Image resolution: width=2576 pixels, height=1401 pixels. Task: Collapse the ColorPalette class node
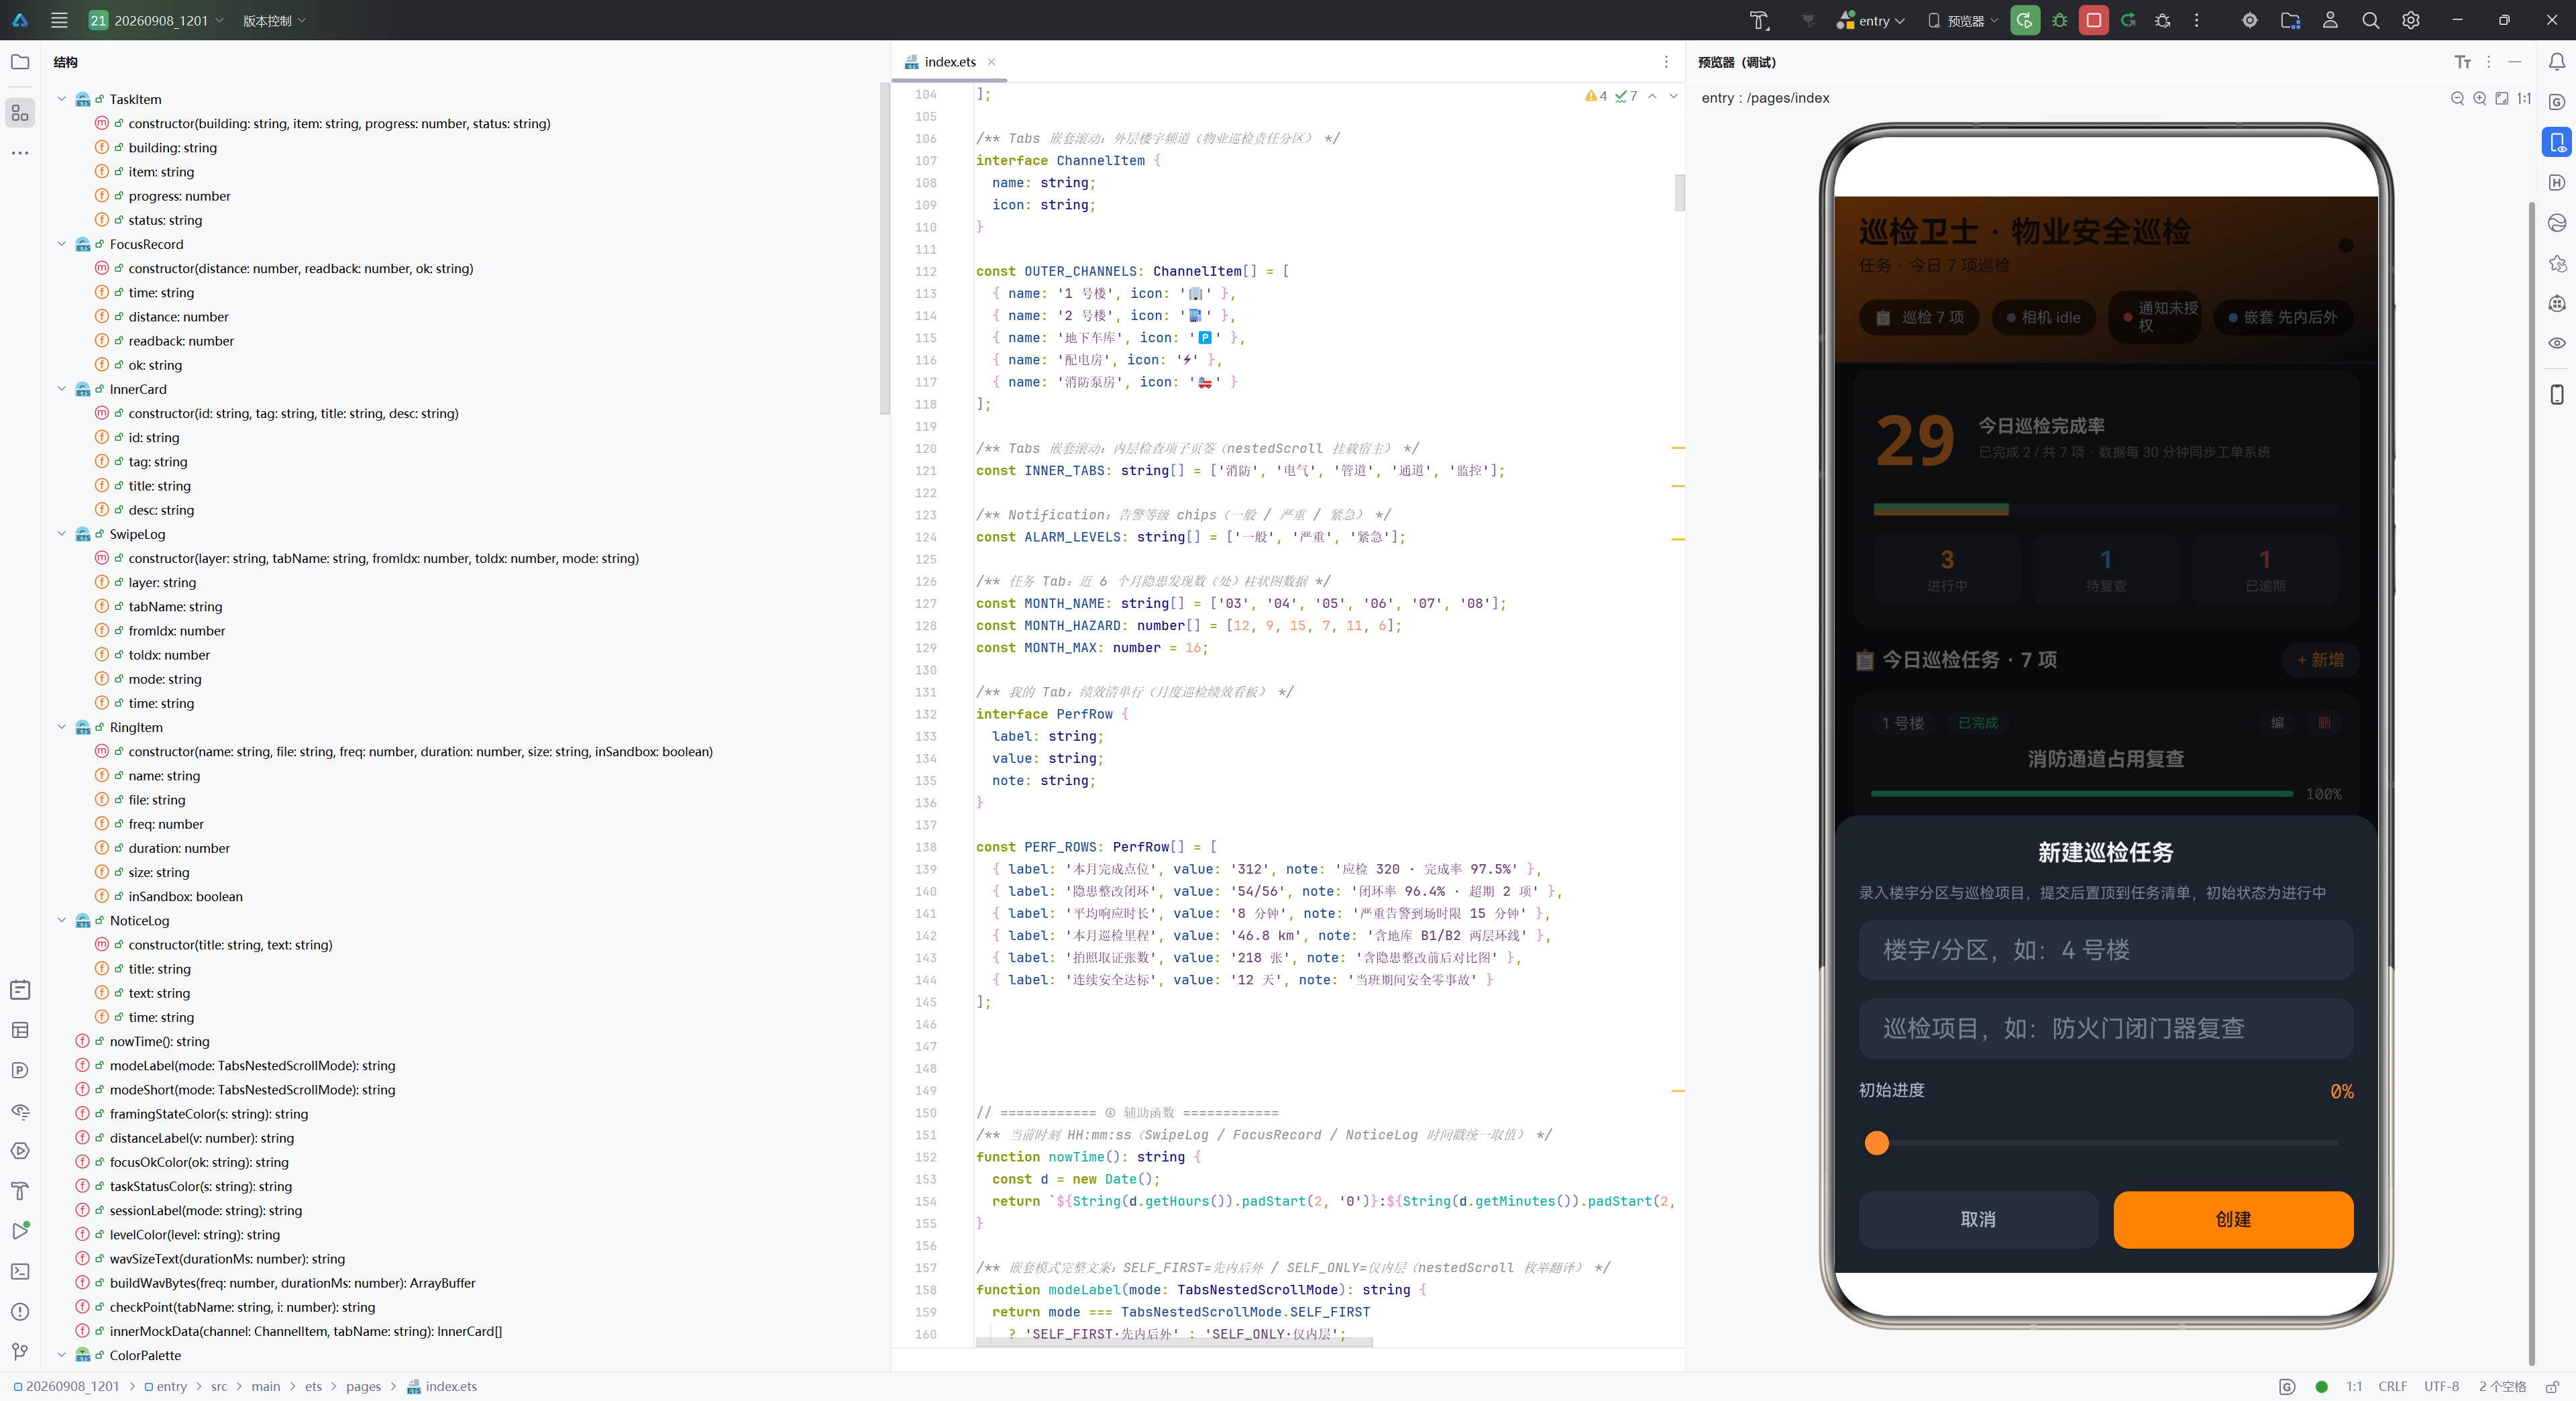pyautogui.click(x=61, y=1355)
